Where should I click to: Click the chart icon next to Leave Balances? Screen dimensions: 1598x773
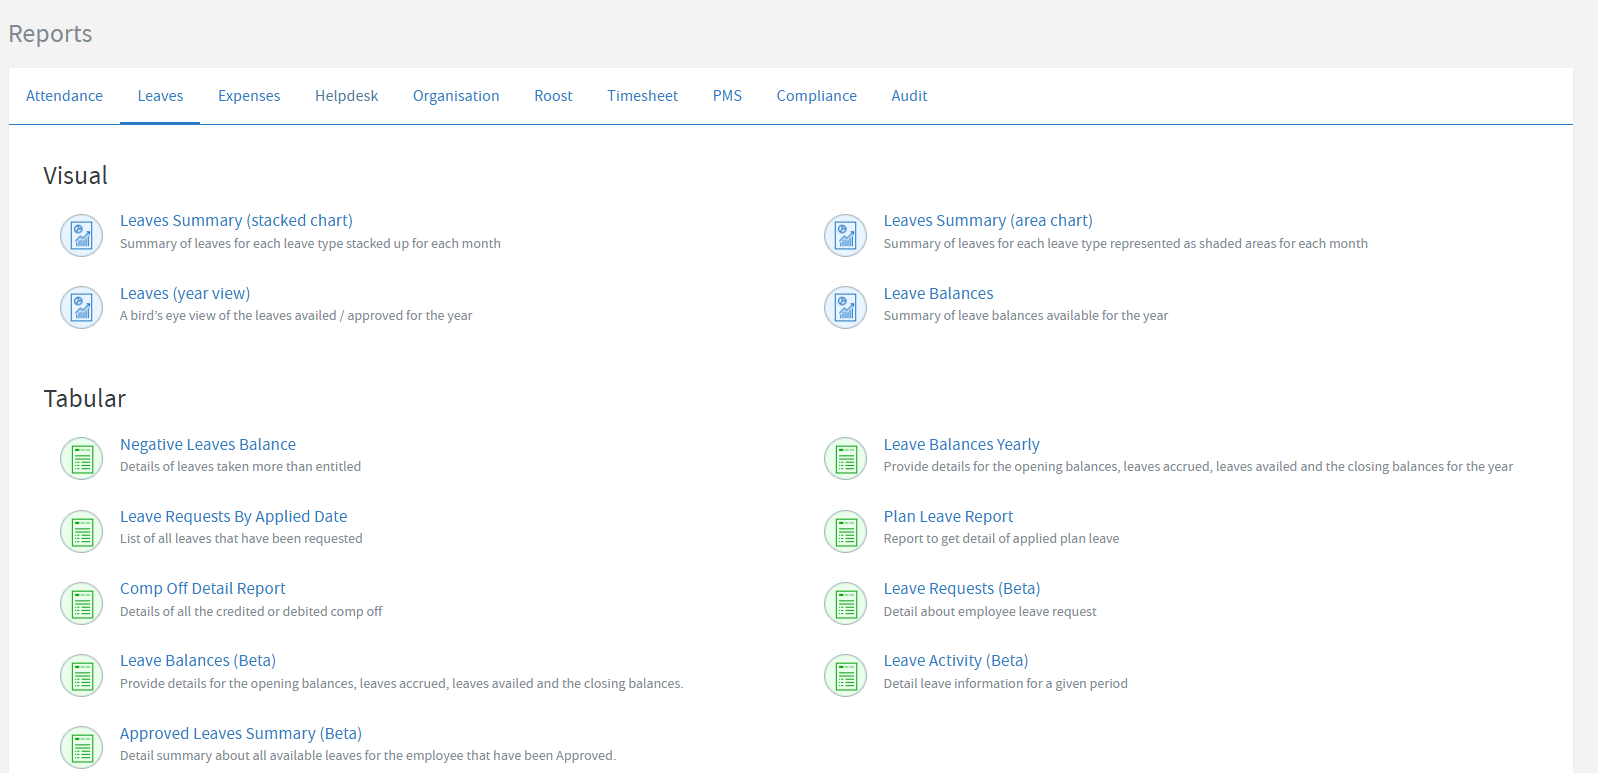click(845, 308)
